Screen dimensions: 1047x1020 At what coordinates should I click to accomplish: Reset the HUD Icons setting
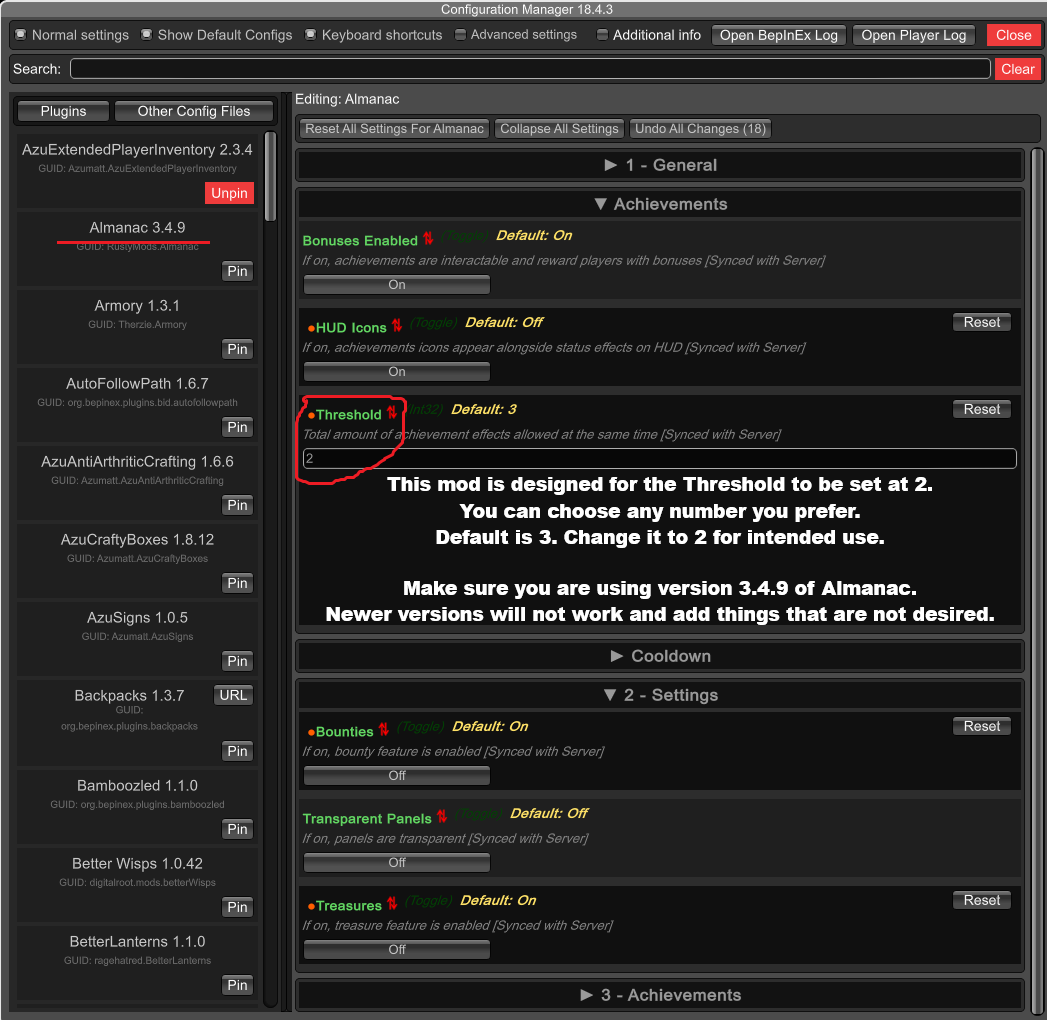pos(982,322)
